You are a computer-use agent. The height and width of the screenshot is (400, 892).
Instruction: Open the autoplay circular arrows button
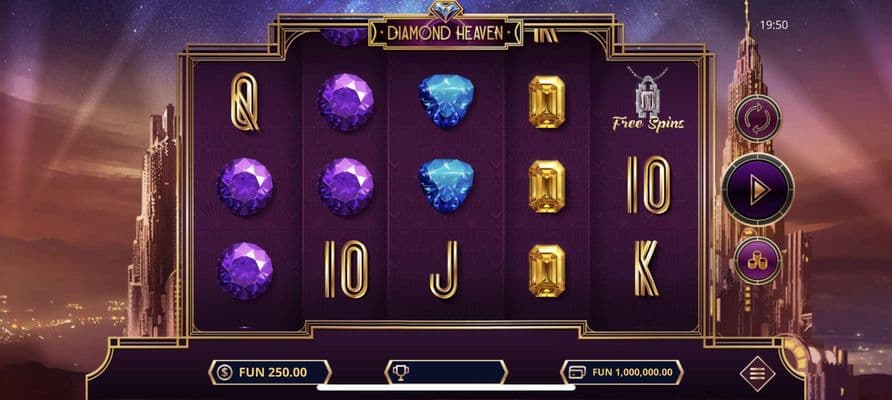[757, 118]
